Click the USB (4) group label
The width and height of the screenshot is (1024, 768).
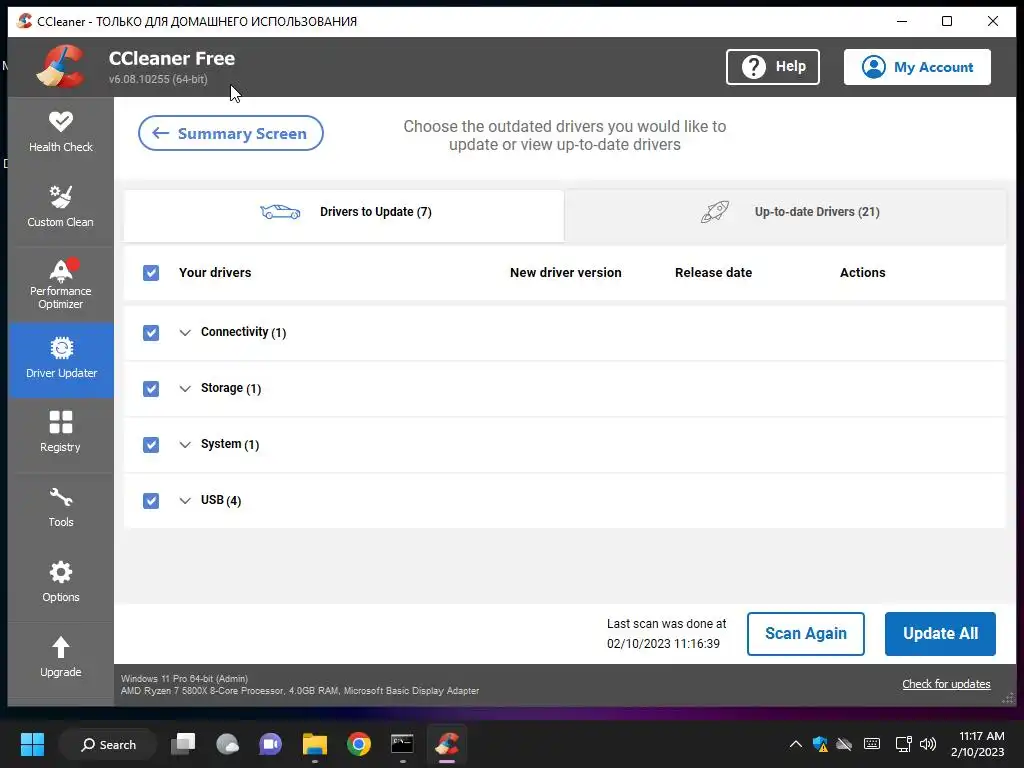point(221,500)
